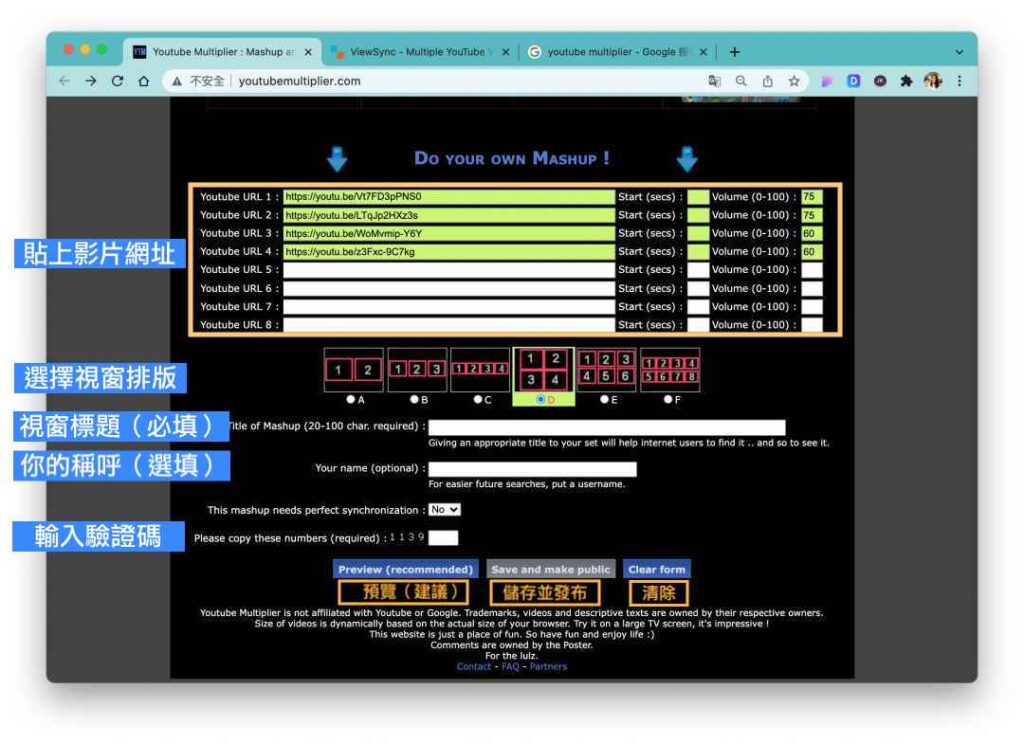Click the copy-these-numbers captcha field
Image resolution: width=1024 pixels, height=744 pixels.
click(443, 538)
